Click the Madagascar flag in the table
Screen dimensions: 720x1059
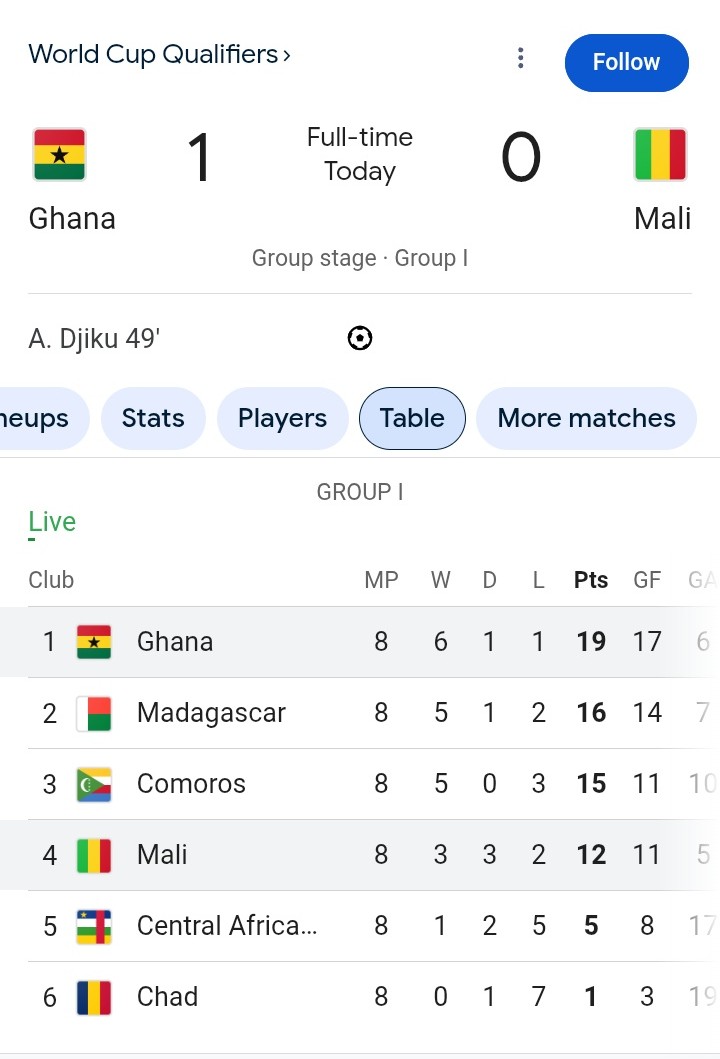coord(94,713)
